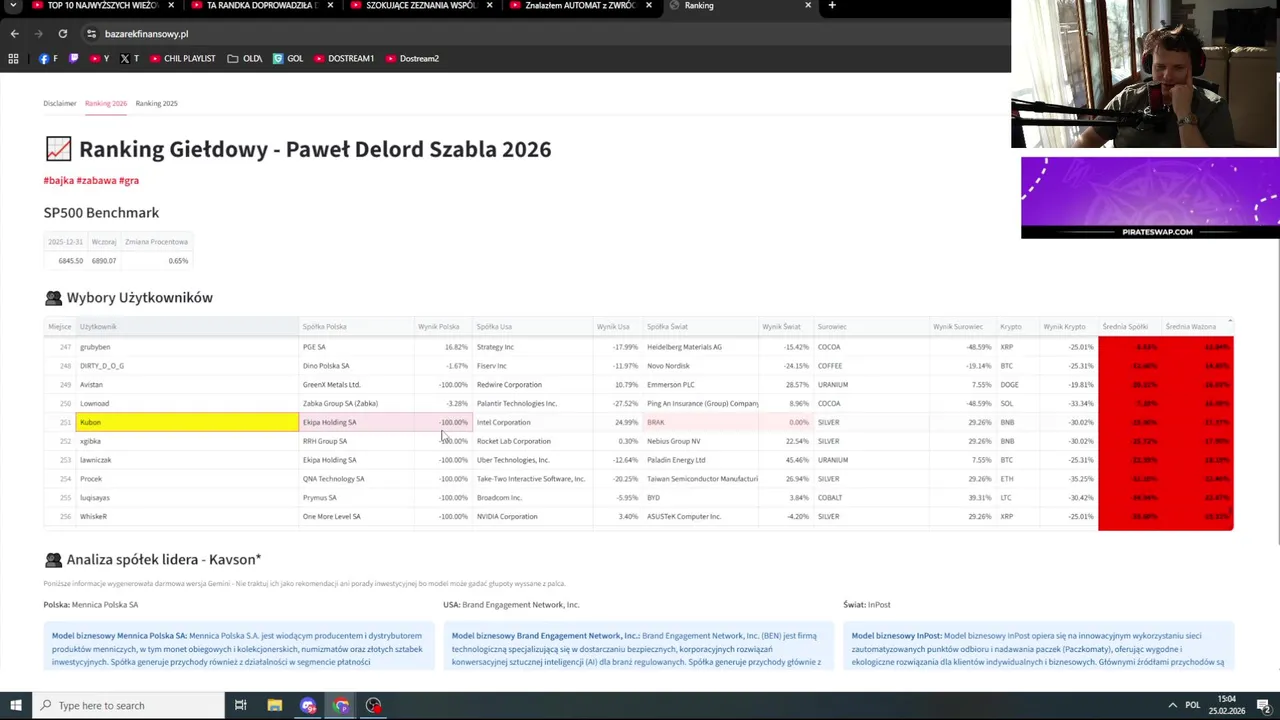Open the X bookmark labeled T
Viewport: 1280px width, 720px height.
[129, 59]
